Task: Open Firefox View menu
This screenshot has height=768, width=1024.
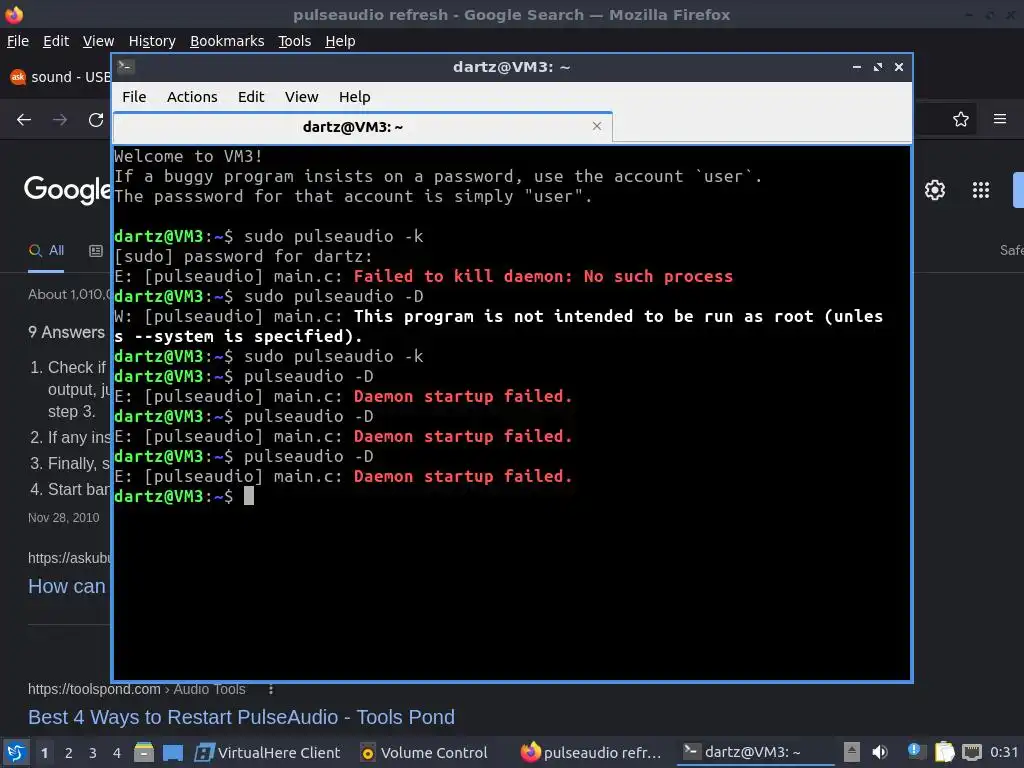Action: [99, 41]
